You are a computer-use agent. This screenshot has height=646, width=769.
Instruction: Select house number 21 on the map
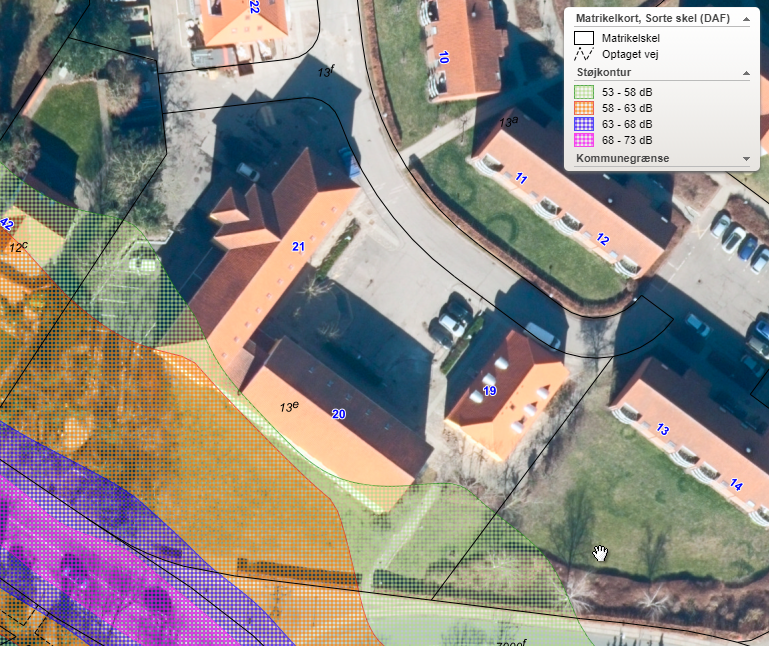point(298,247)
